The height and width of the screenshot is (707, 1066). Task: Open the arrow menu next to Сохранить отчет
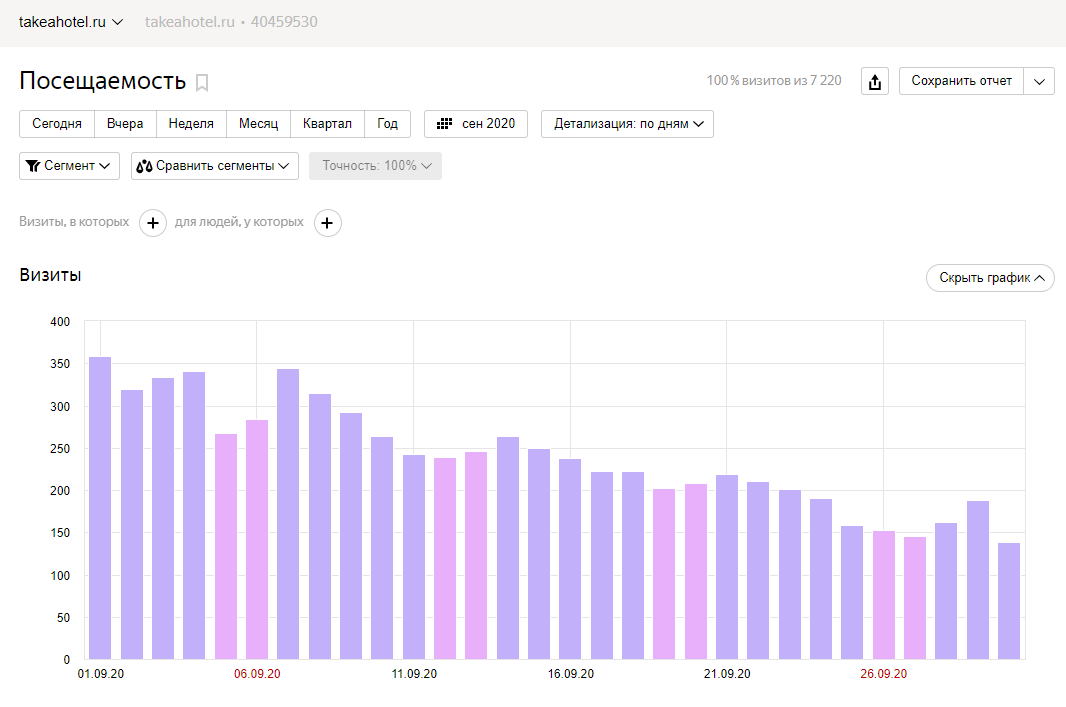point(1039,82)
